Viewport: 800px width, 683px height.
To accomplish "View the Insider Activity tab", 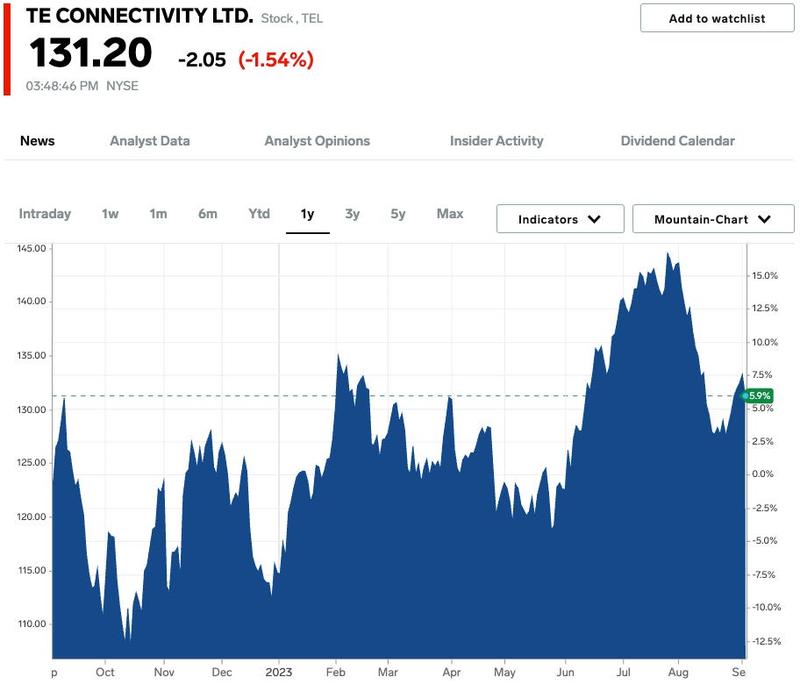I will click(x=496, y=141).
